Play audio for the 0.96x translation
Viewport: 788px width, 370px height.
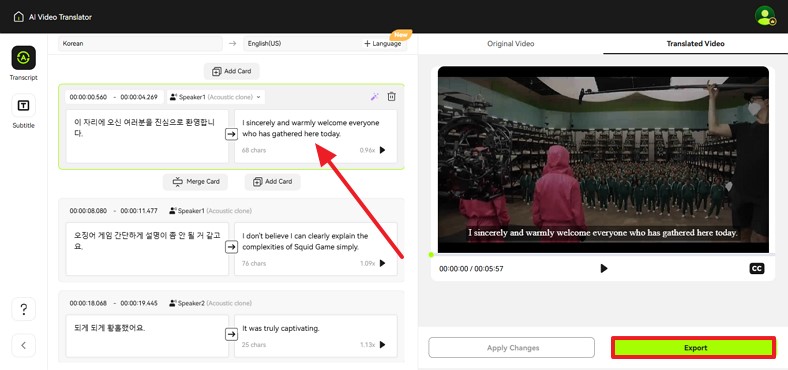[382, 150]
